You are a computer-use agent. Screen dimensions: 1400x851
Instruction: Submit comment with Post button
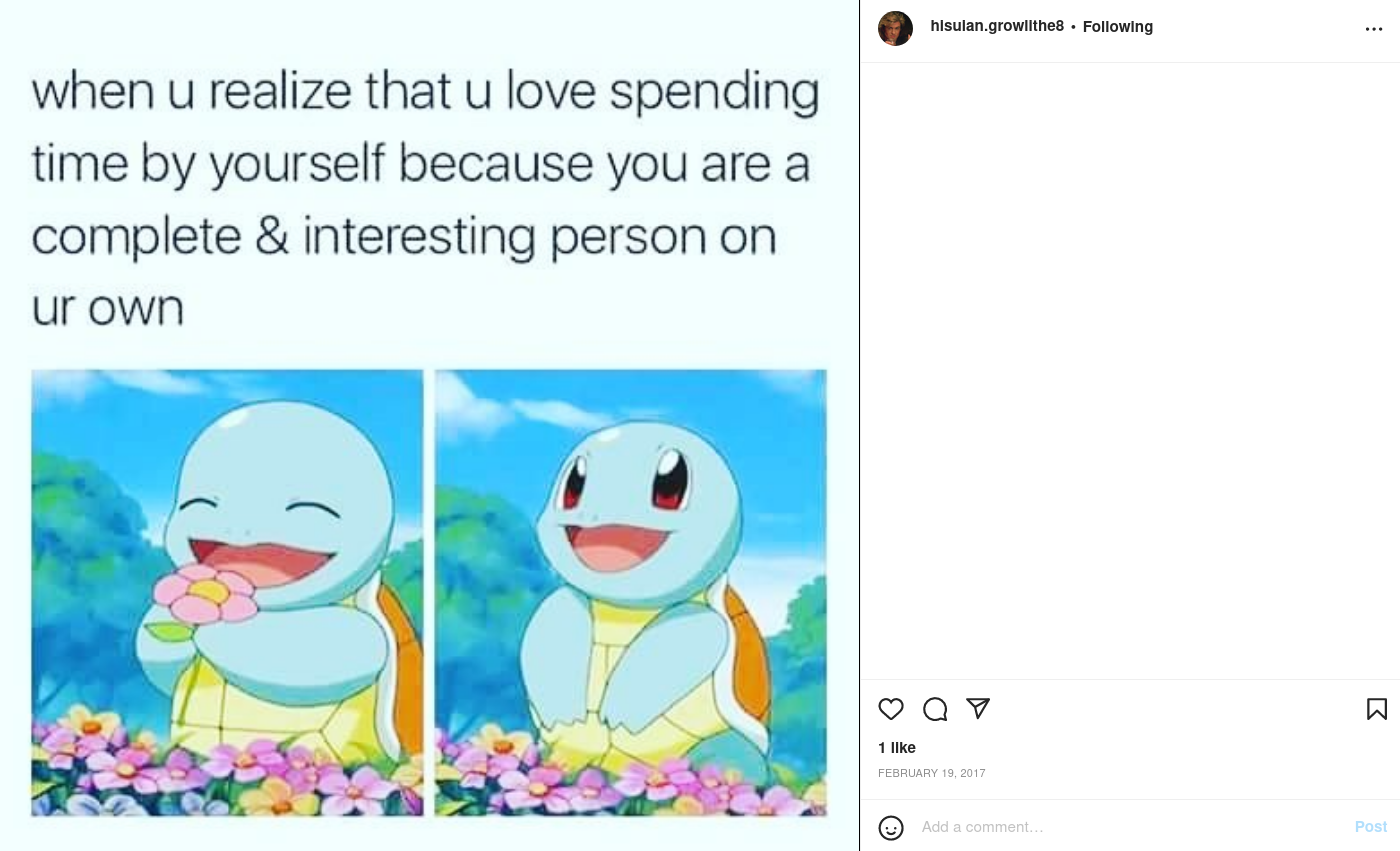coord(1371,827)
